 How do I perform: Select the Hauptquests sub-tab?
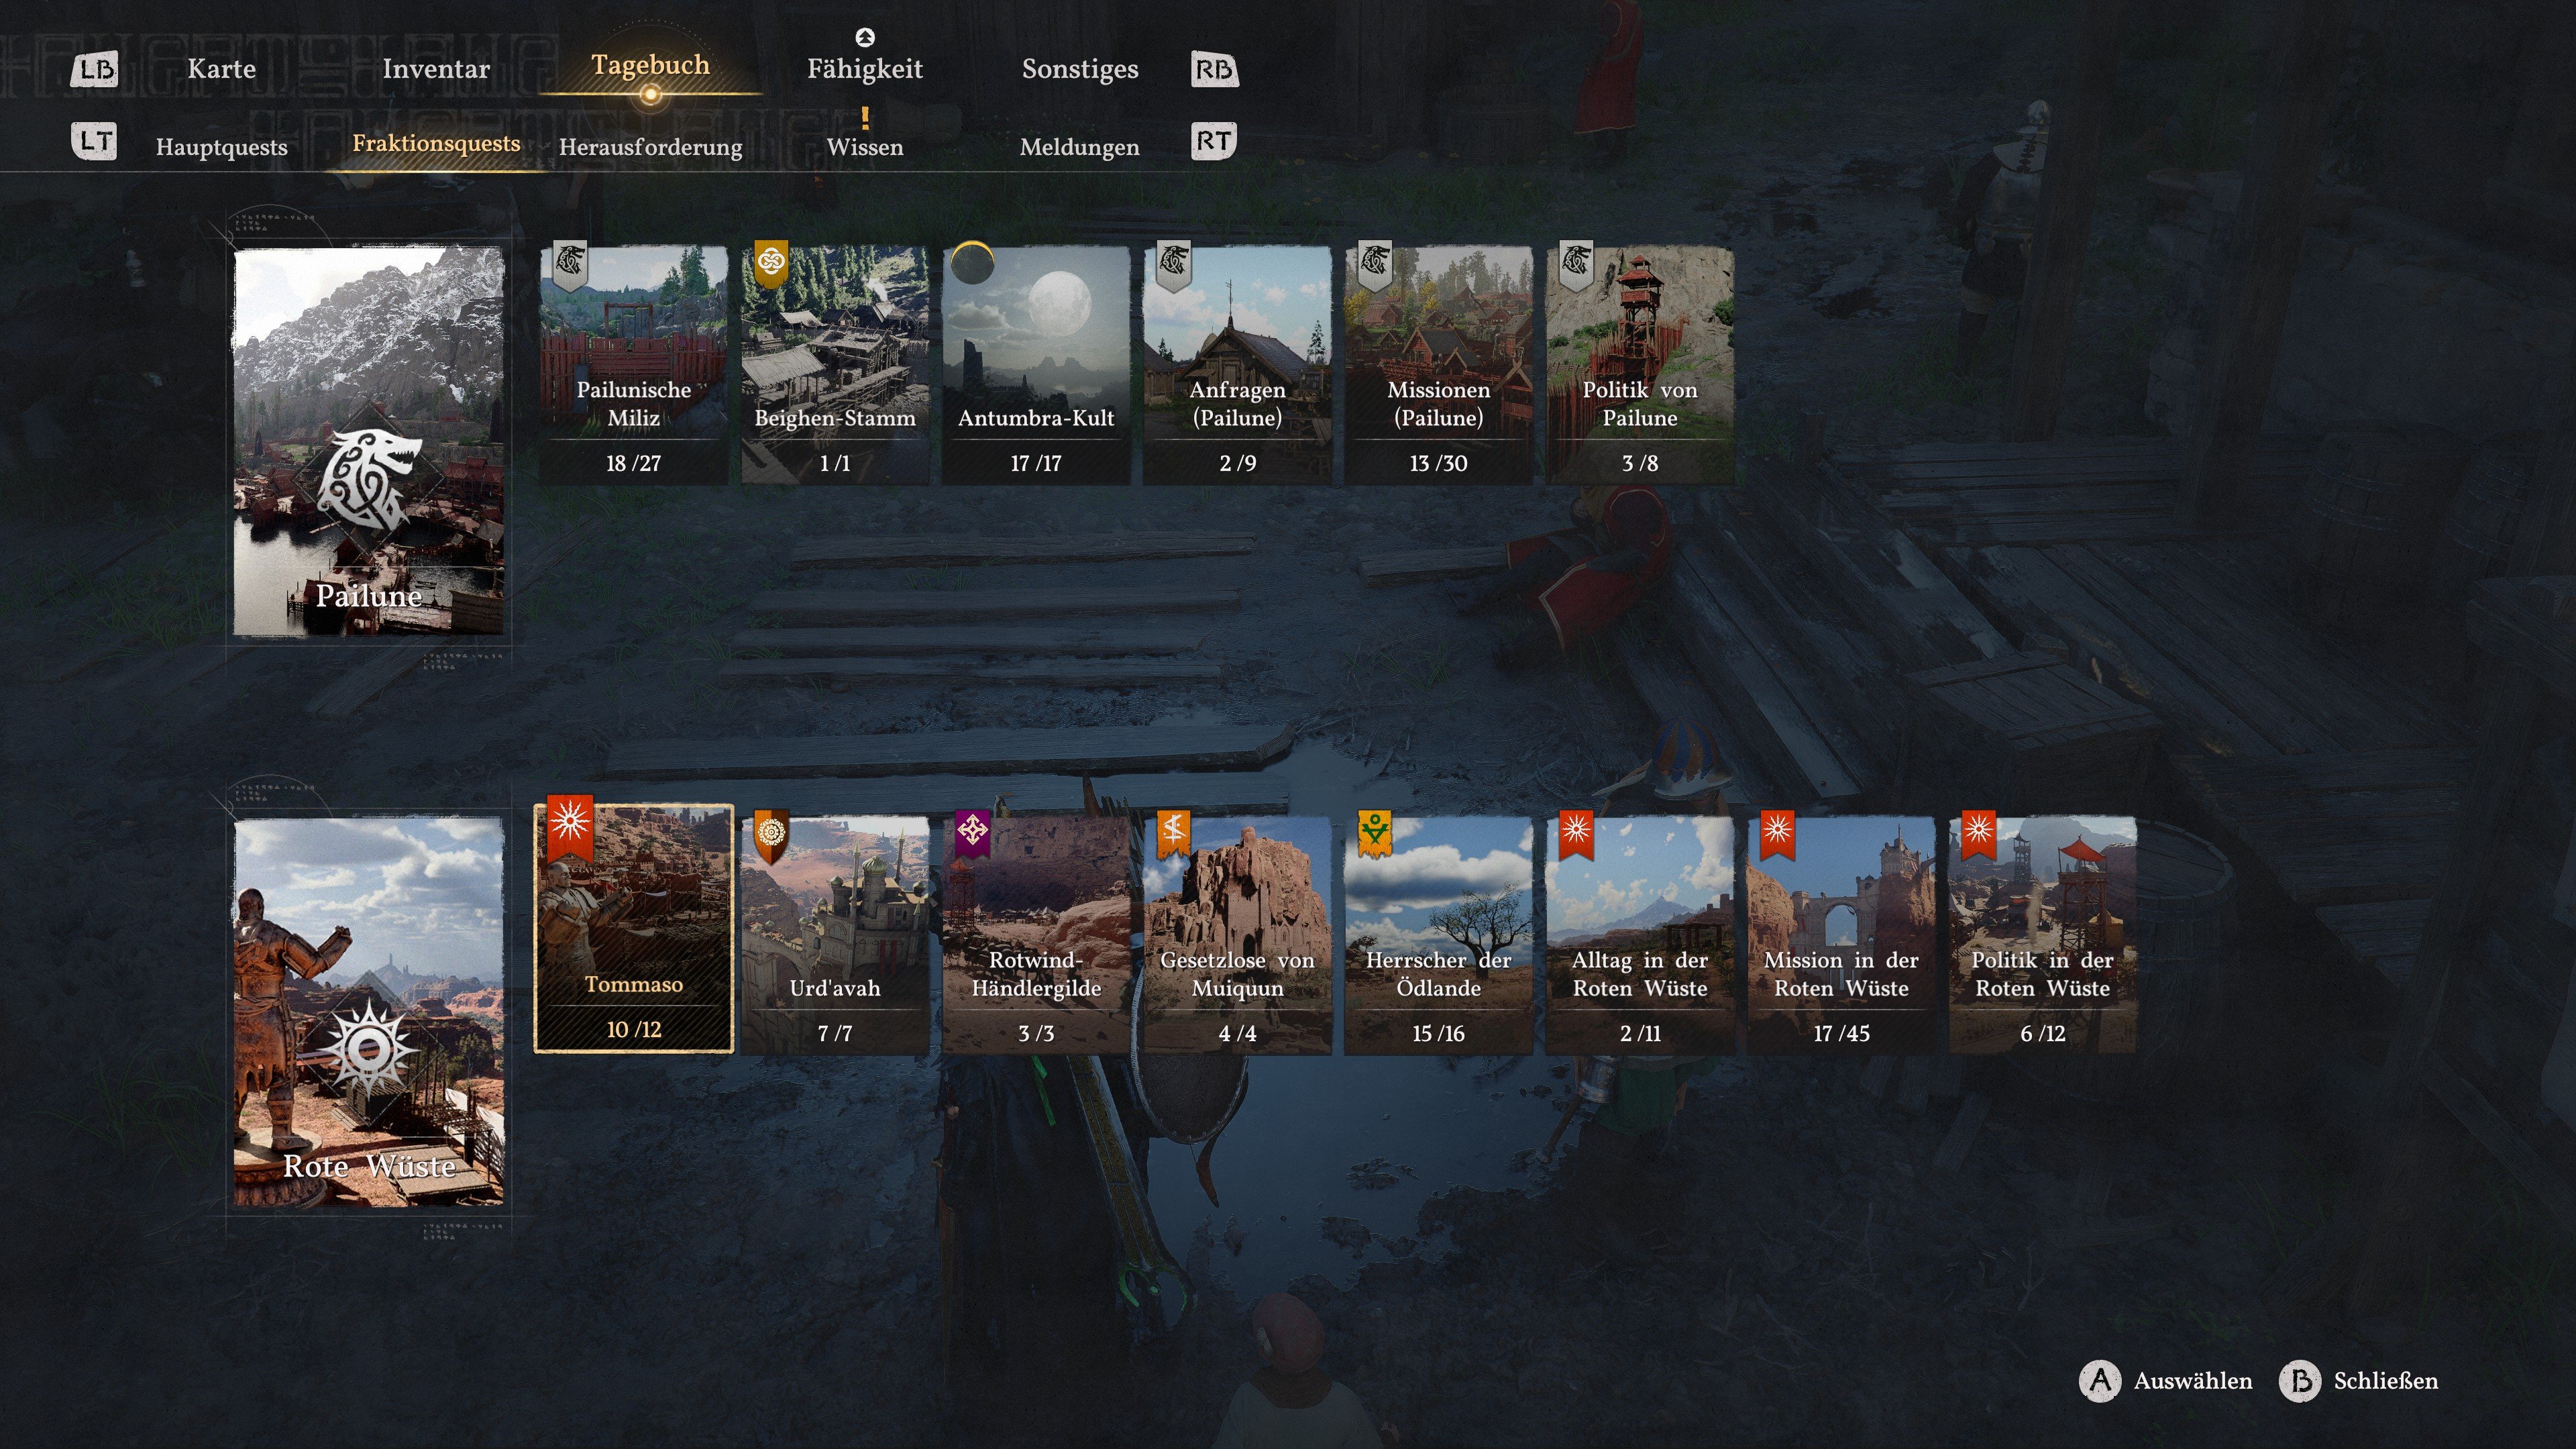[221, 147]
